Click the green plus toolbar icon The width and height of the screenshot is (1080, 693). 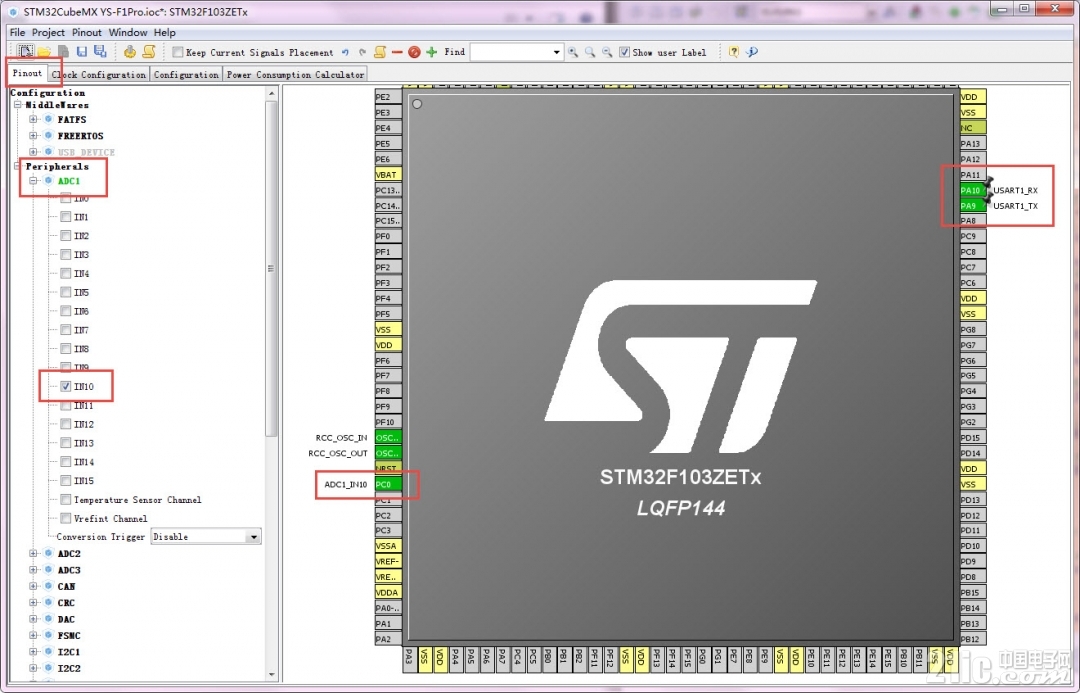[x=432, y=52]
